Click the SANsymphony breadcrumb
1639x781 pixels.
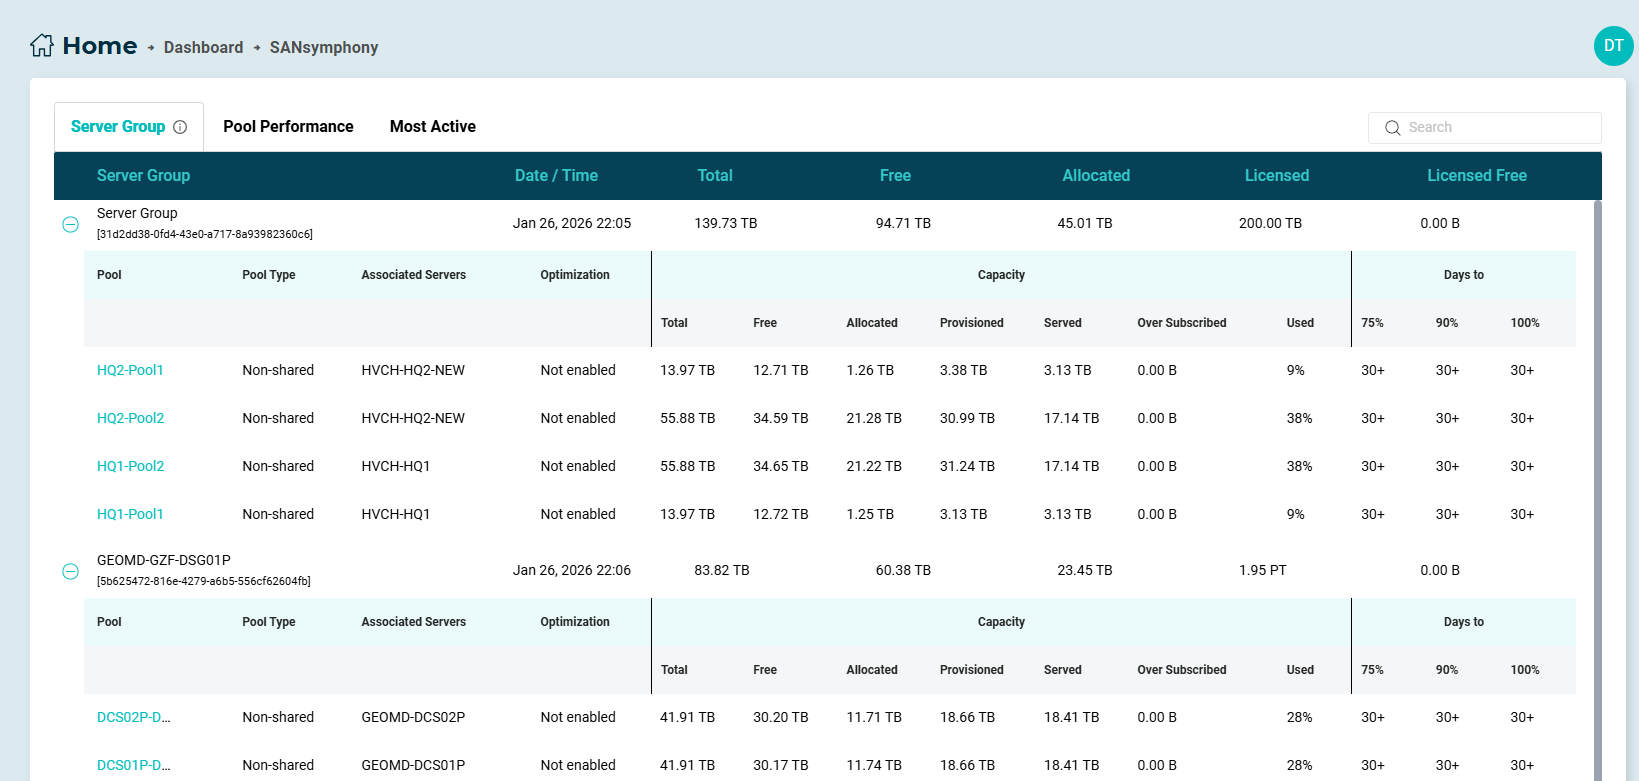[x=324, y=48]
